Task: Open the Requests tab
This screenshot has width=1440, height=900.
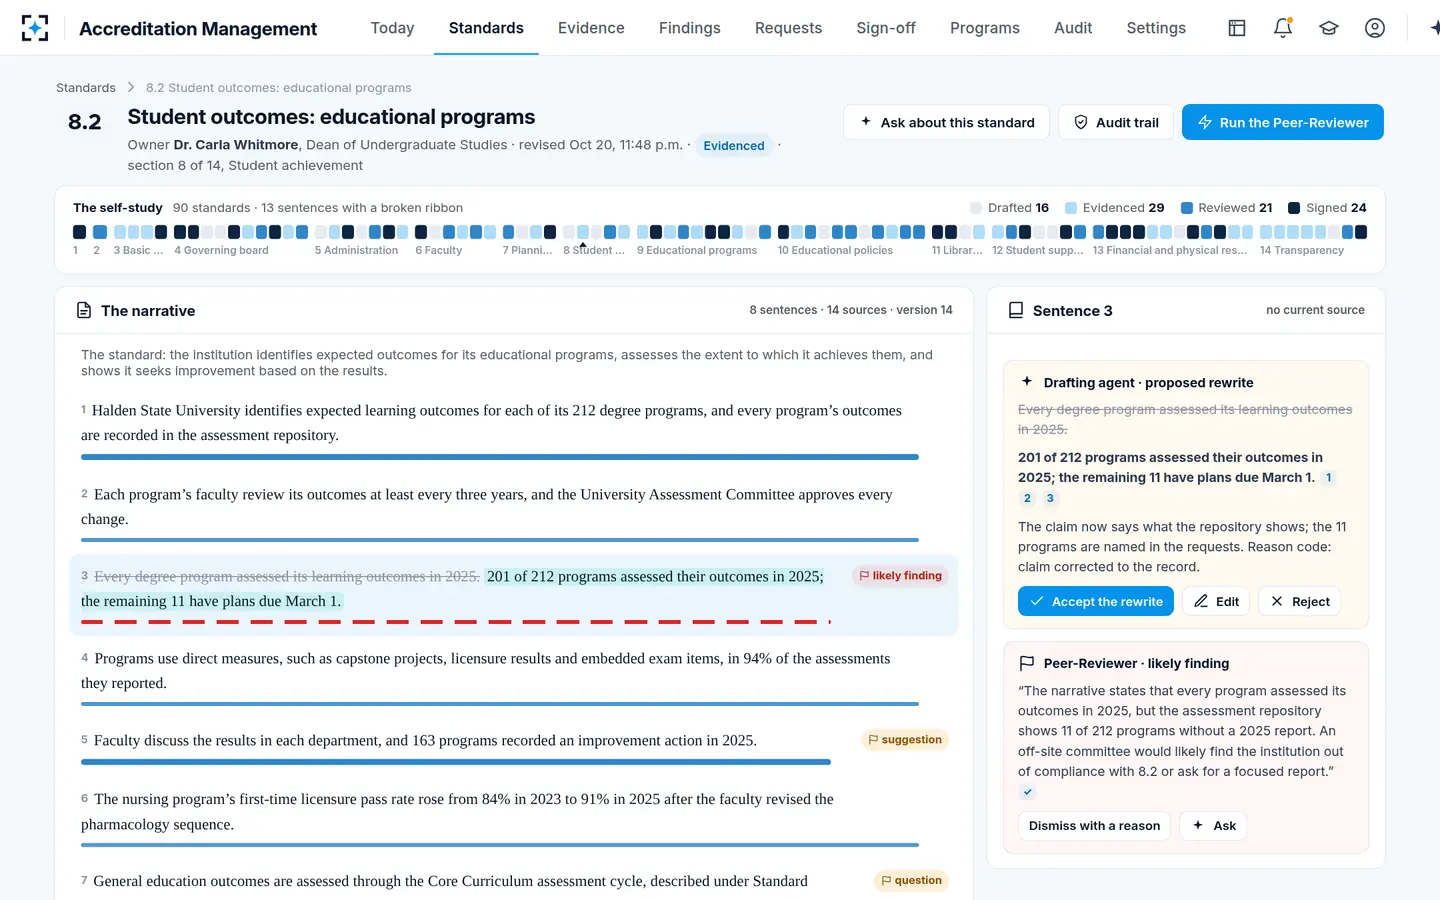Action: tap(788, 28)
